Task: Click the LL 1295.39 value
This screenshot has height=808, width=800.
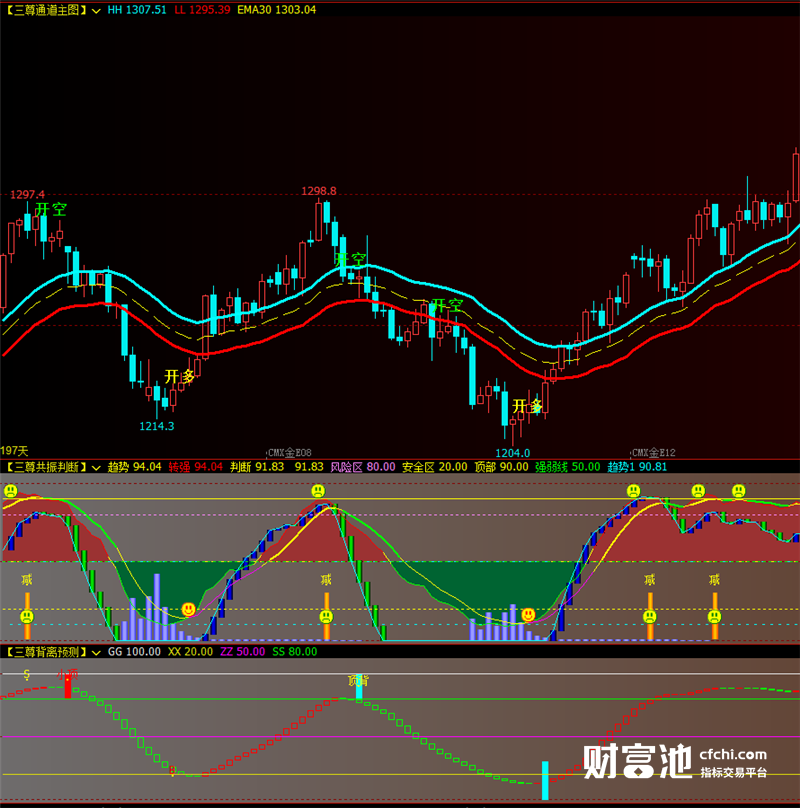Action: pos(202,10)
